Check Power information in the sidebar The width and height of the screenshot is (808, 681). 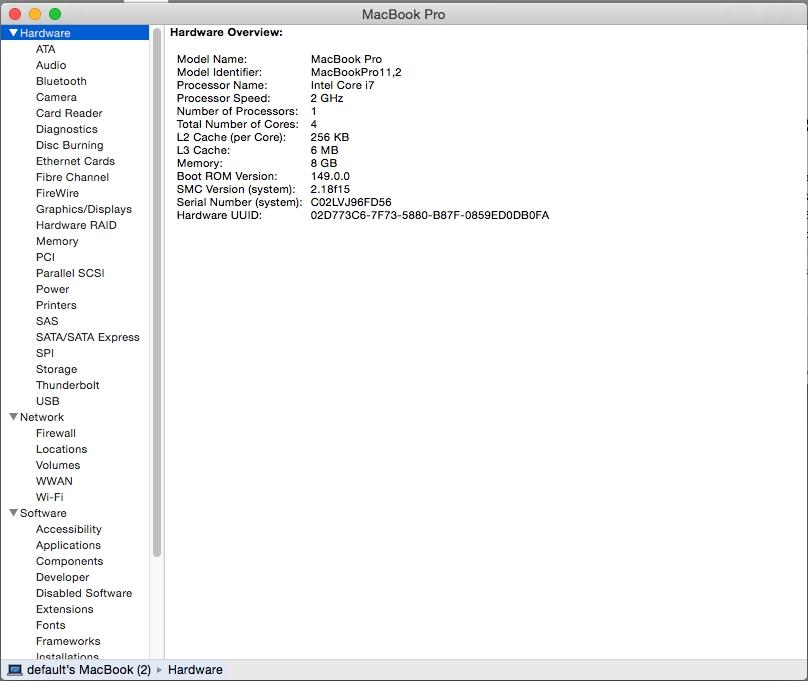click(x=51, y=289)
